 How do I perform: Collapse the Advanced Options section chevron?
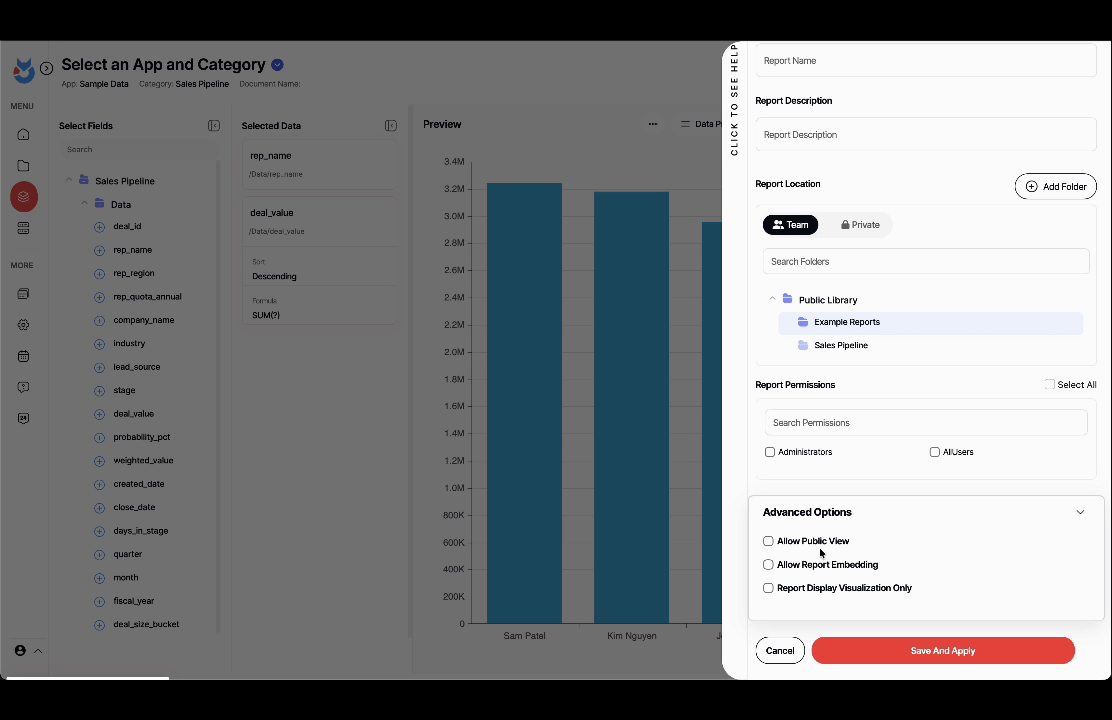[x=1080, y=512]
